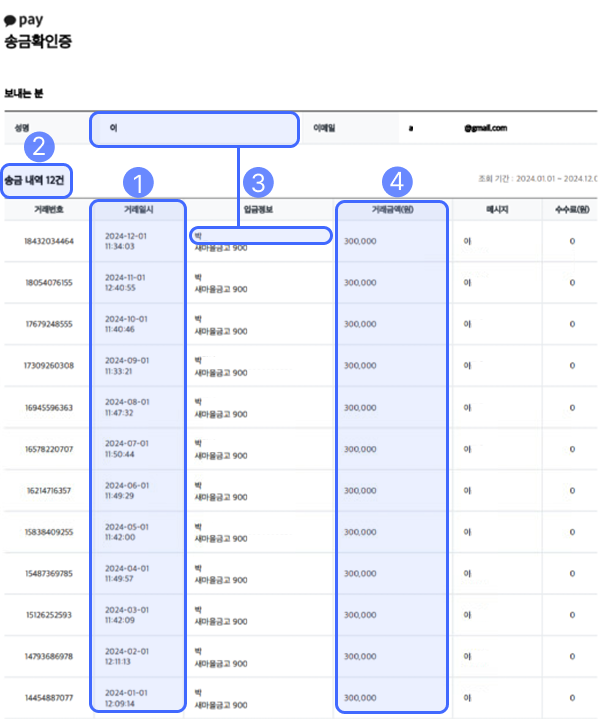This screenshot has width=600, height=719.
Task: Select the @gmail.com email value
Action: point(485,128)
